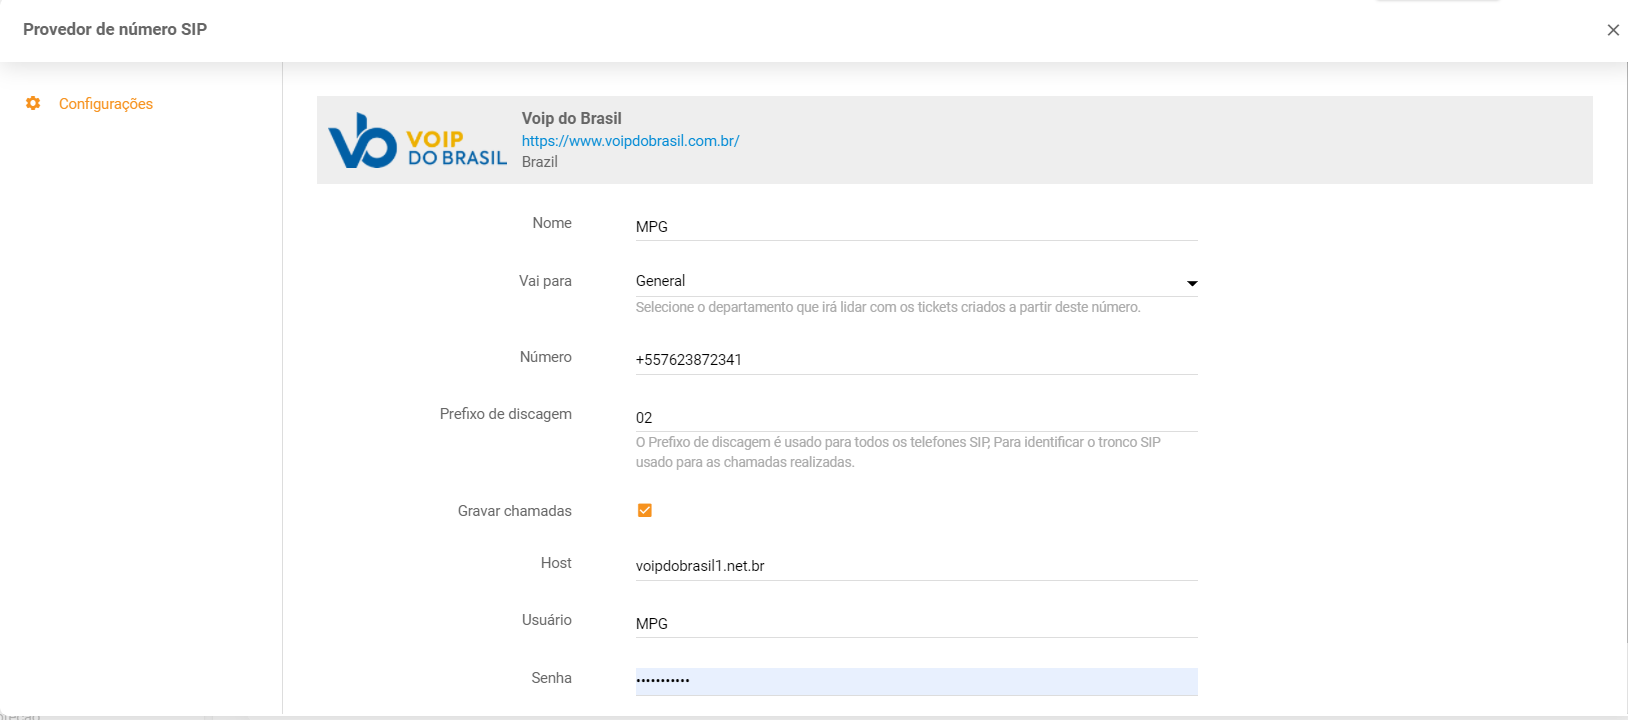Click the Host field with voipdobrasil1.net.br
Image resolution: width=1628 pixels, height=720 pixels.
point(915,566)
